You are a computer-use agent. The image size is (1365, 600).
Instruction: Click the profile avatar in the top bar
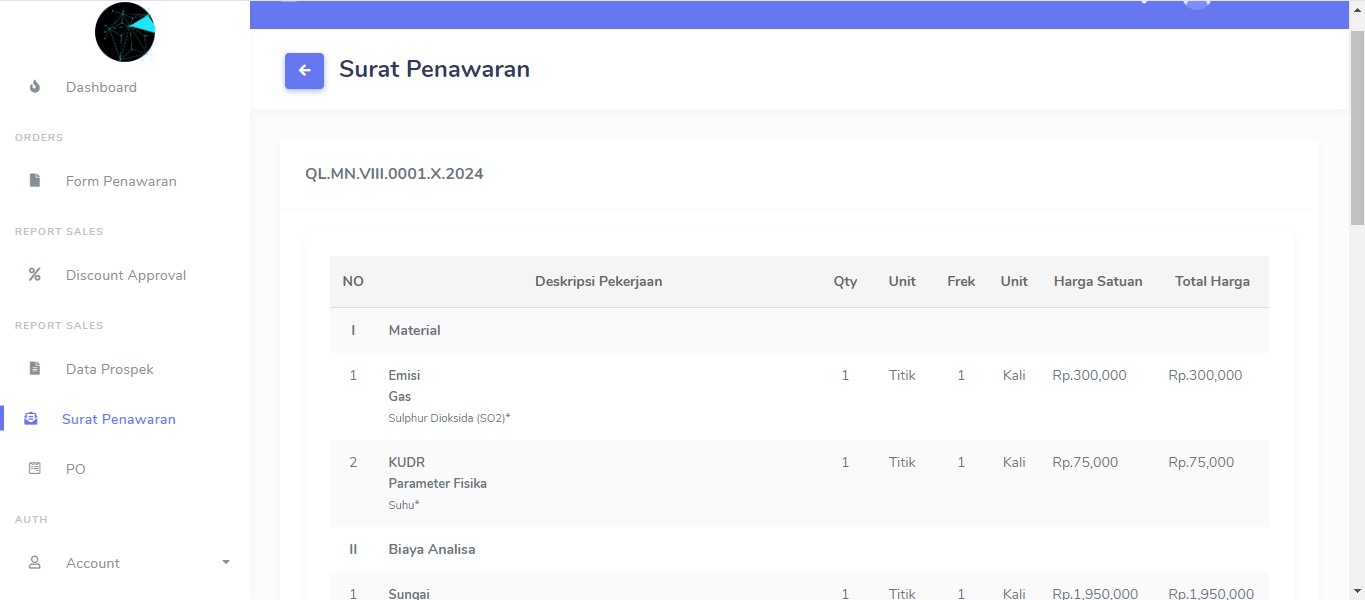[1196, 4]
